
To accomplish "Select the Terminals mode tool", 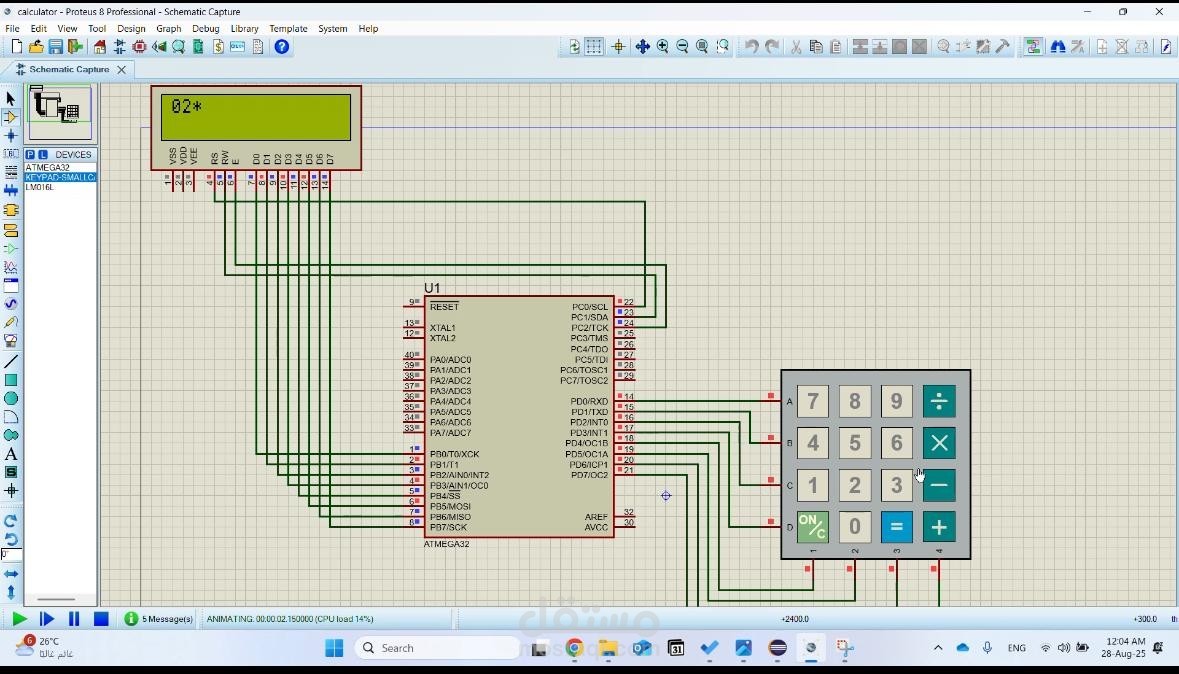I will point(11,229).
